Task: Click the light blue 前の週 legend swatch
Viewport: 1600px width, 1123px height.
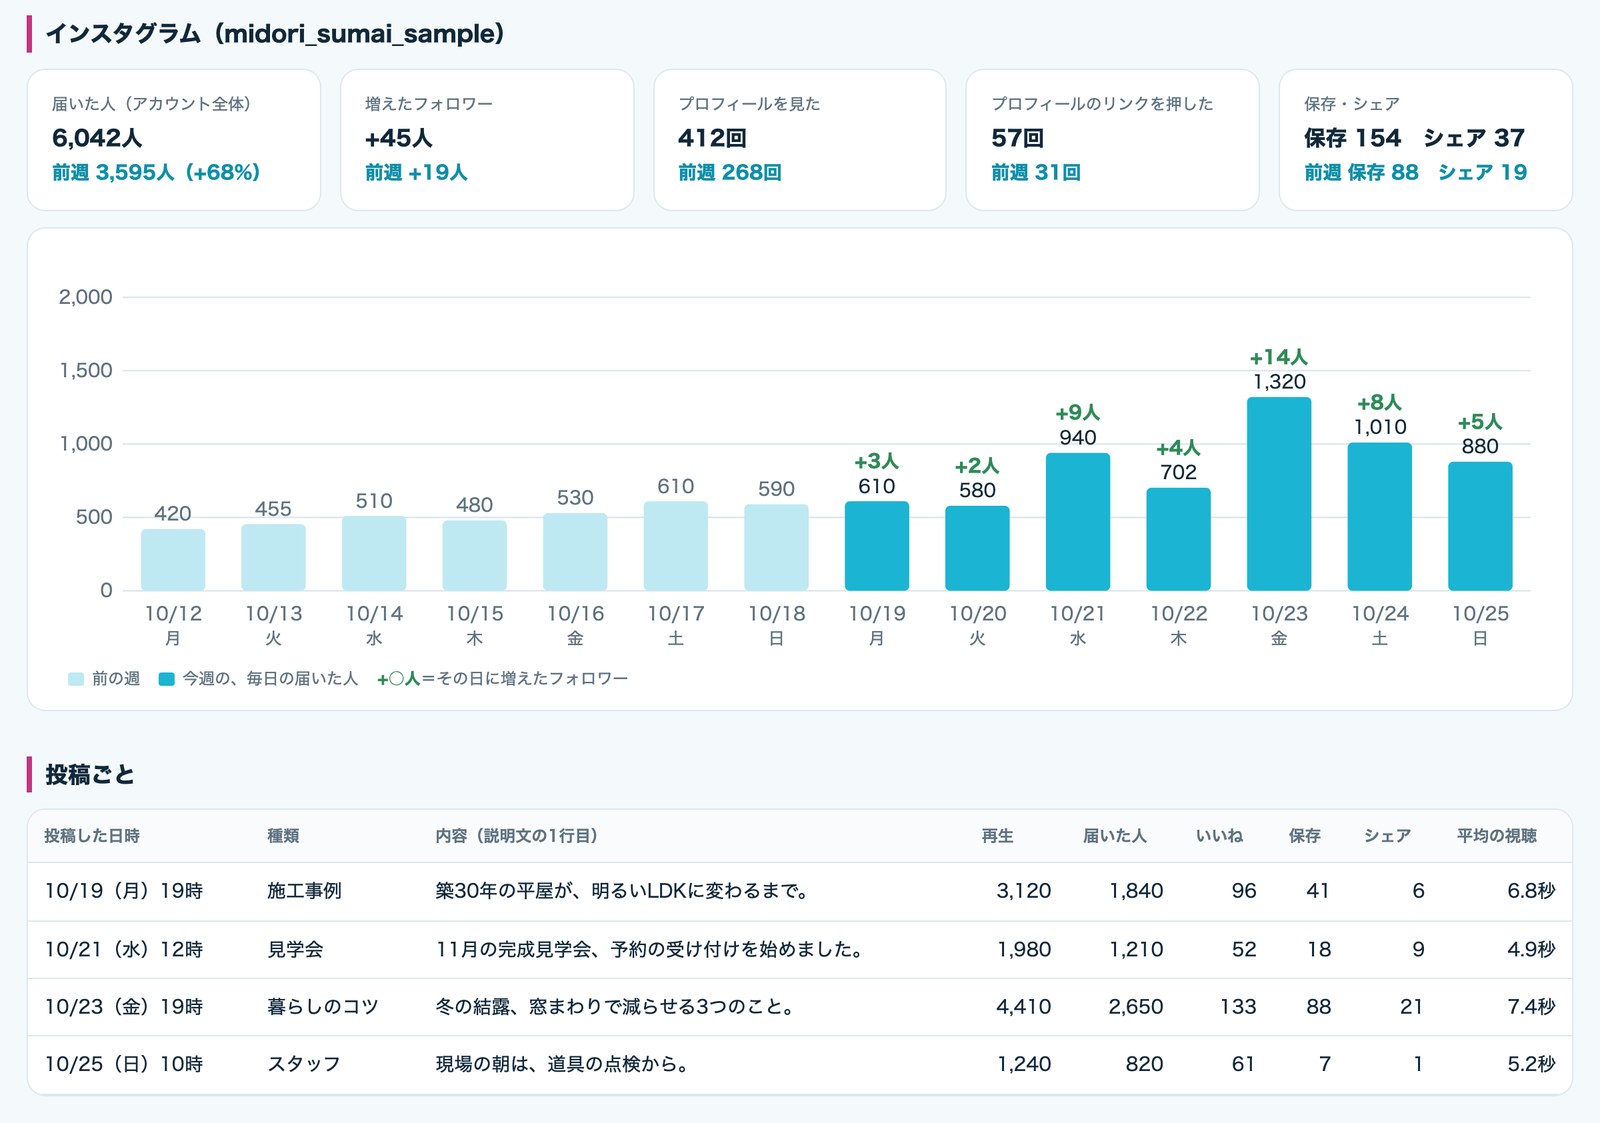Action: tap(76, 679)
